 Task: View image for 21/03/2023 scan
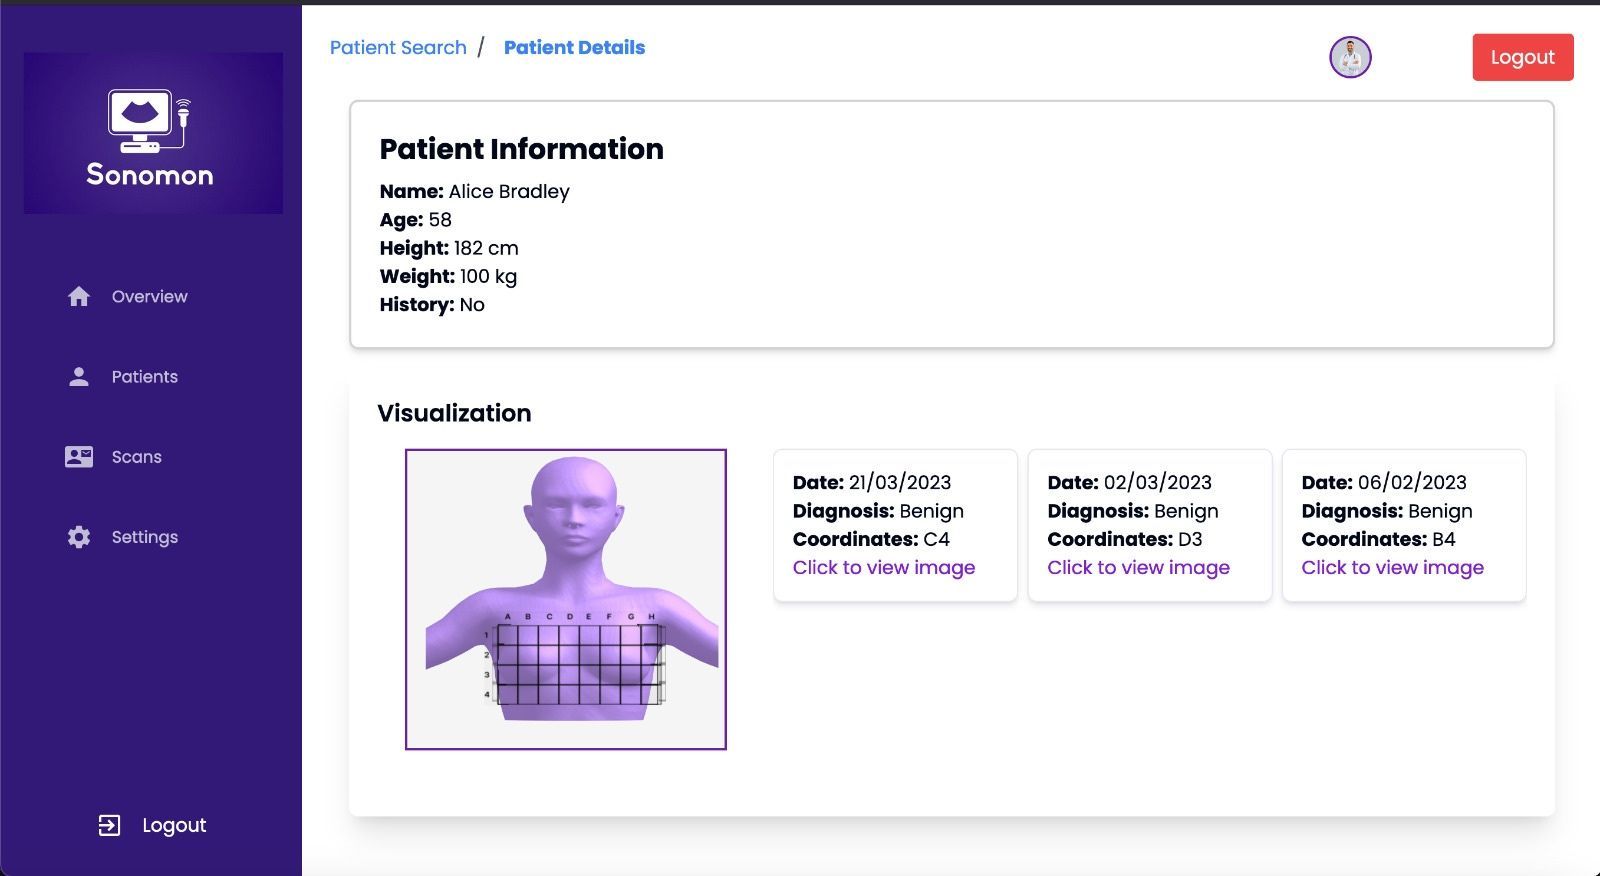(x=883, y=568)
